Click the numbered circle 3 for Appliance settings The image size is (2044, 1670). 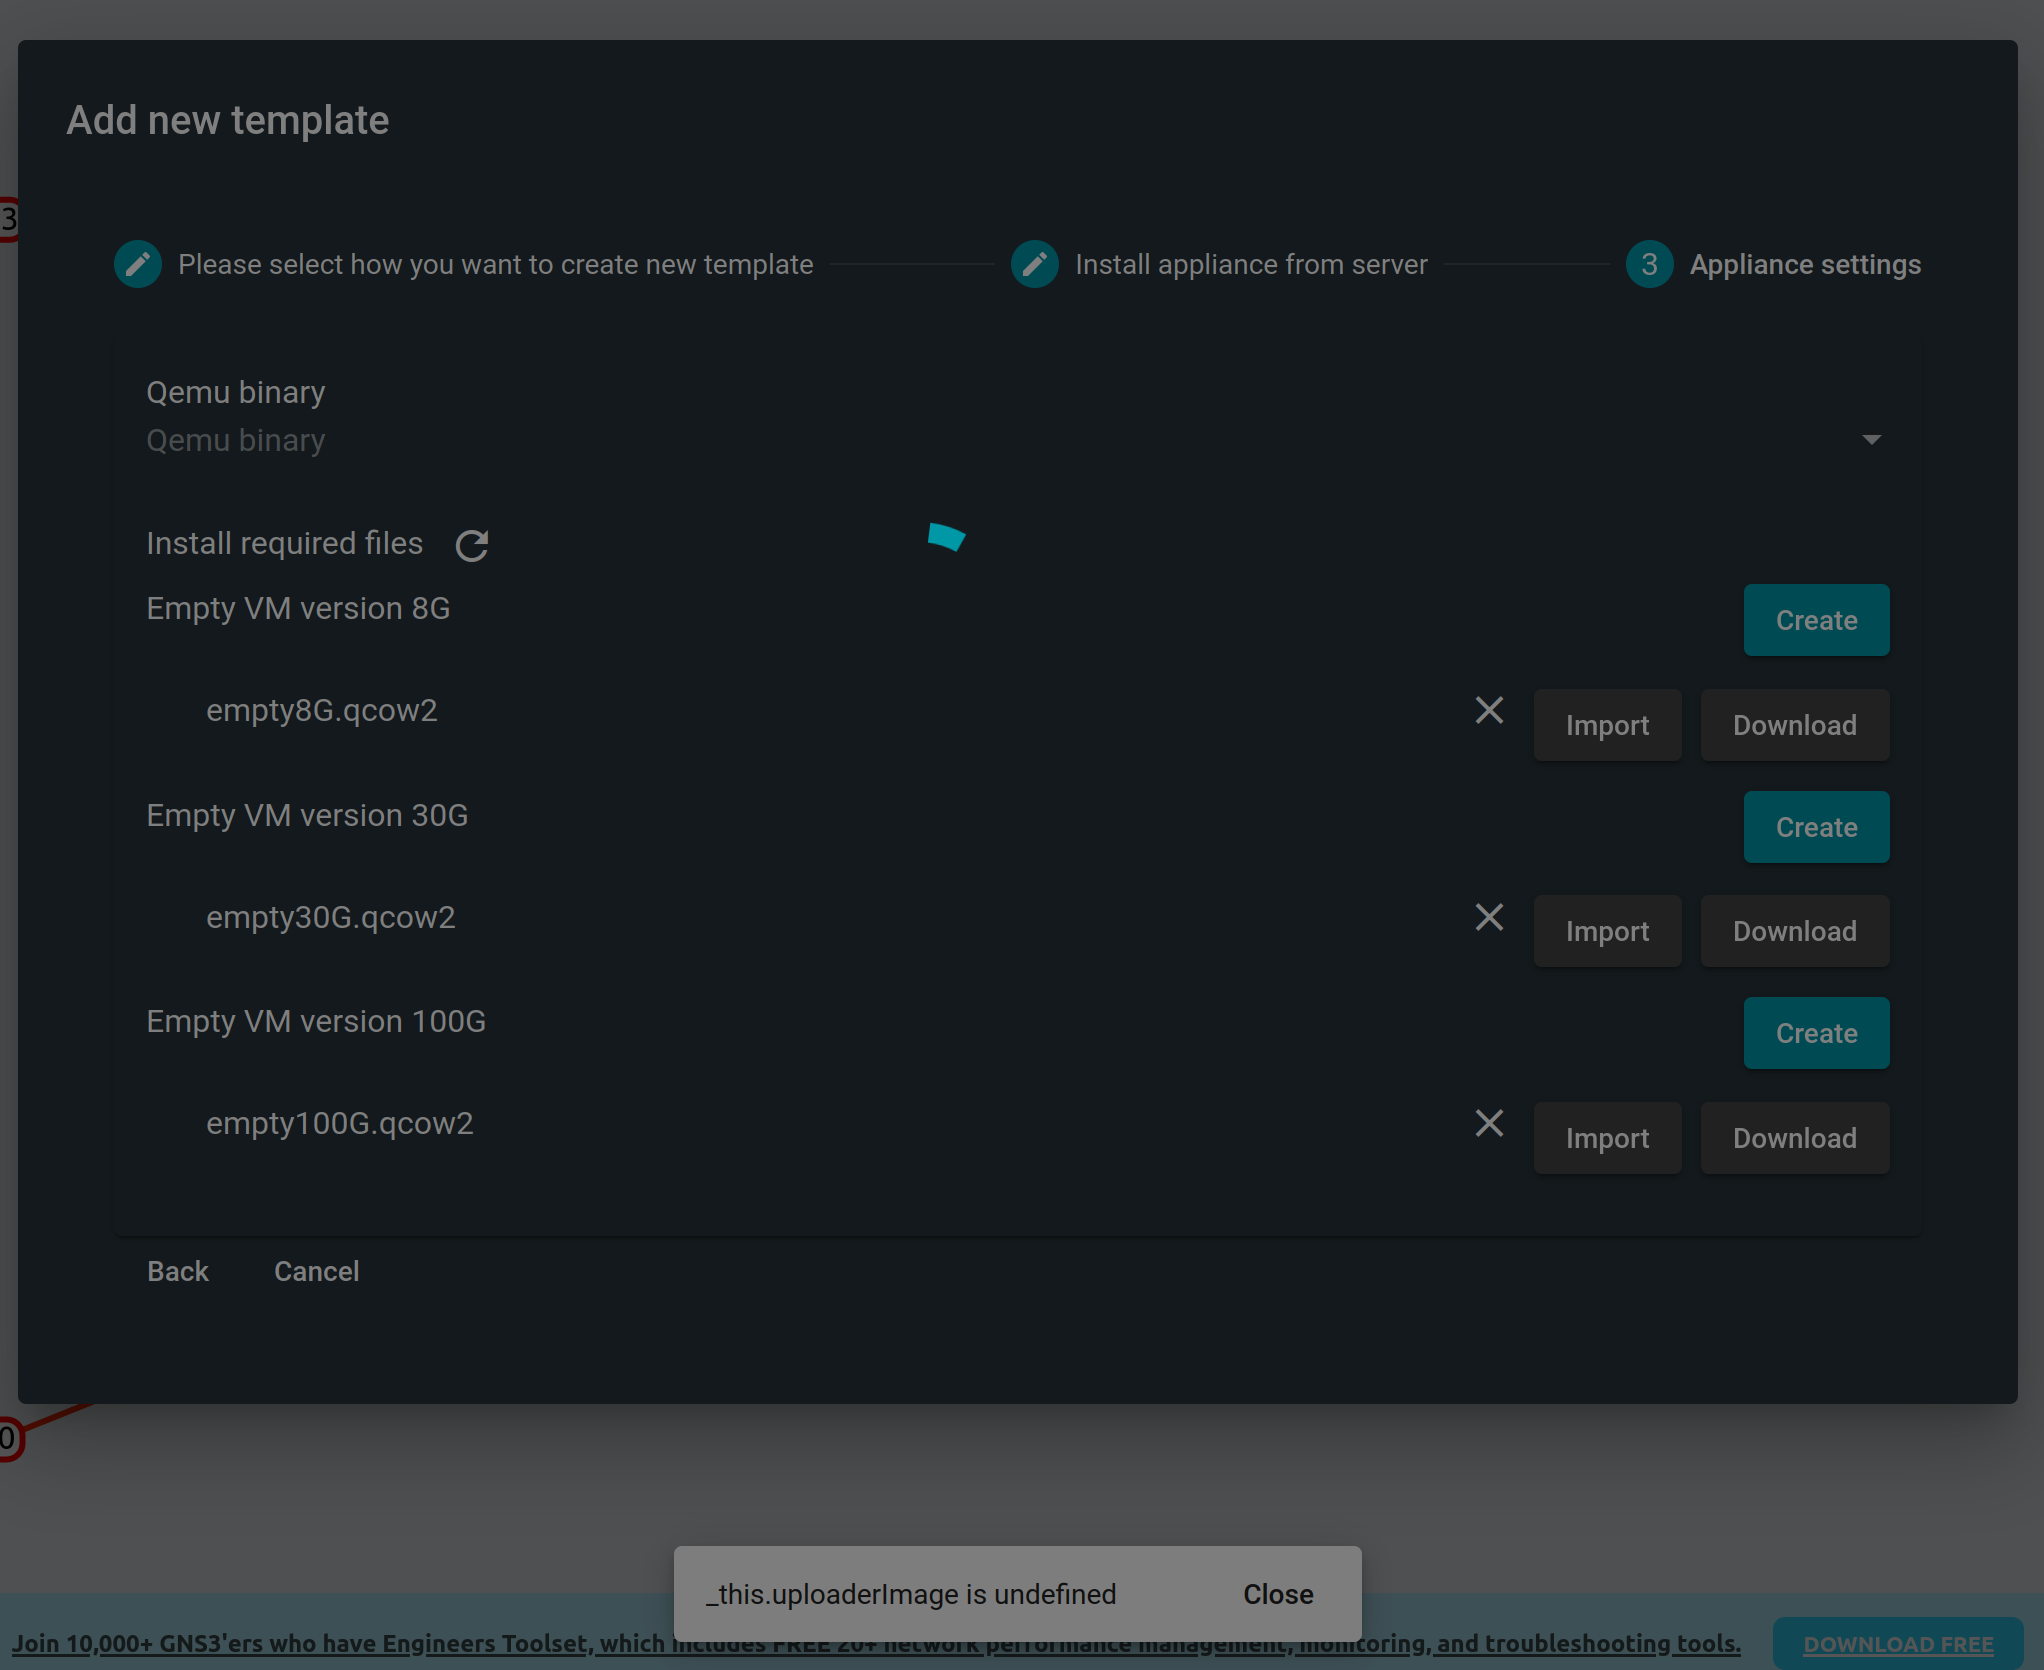coord(1648,263)
